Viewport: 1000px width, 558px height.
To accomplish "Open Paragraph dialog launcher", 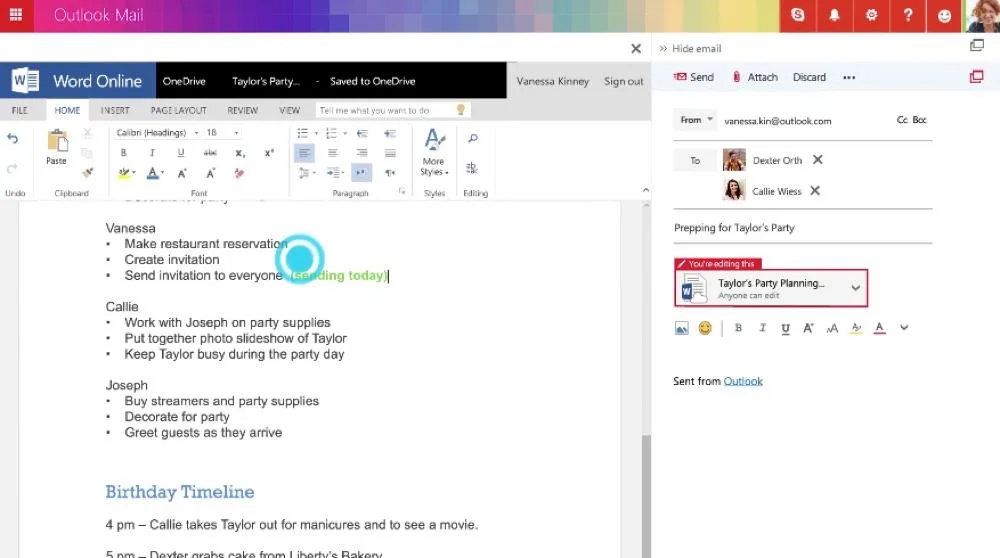I will coord(402,191).
